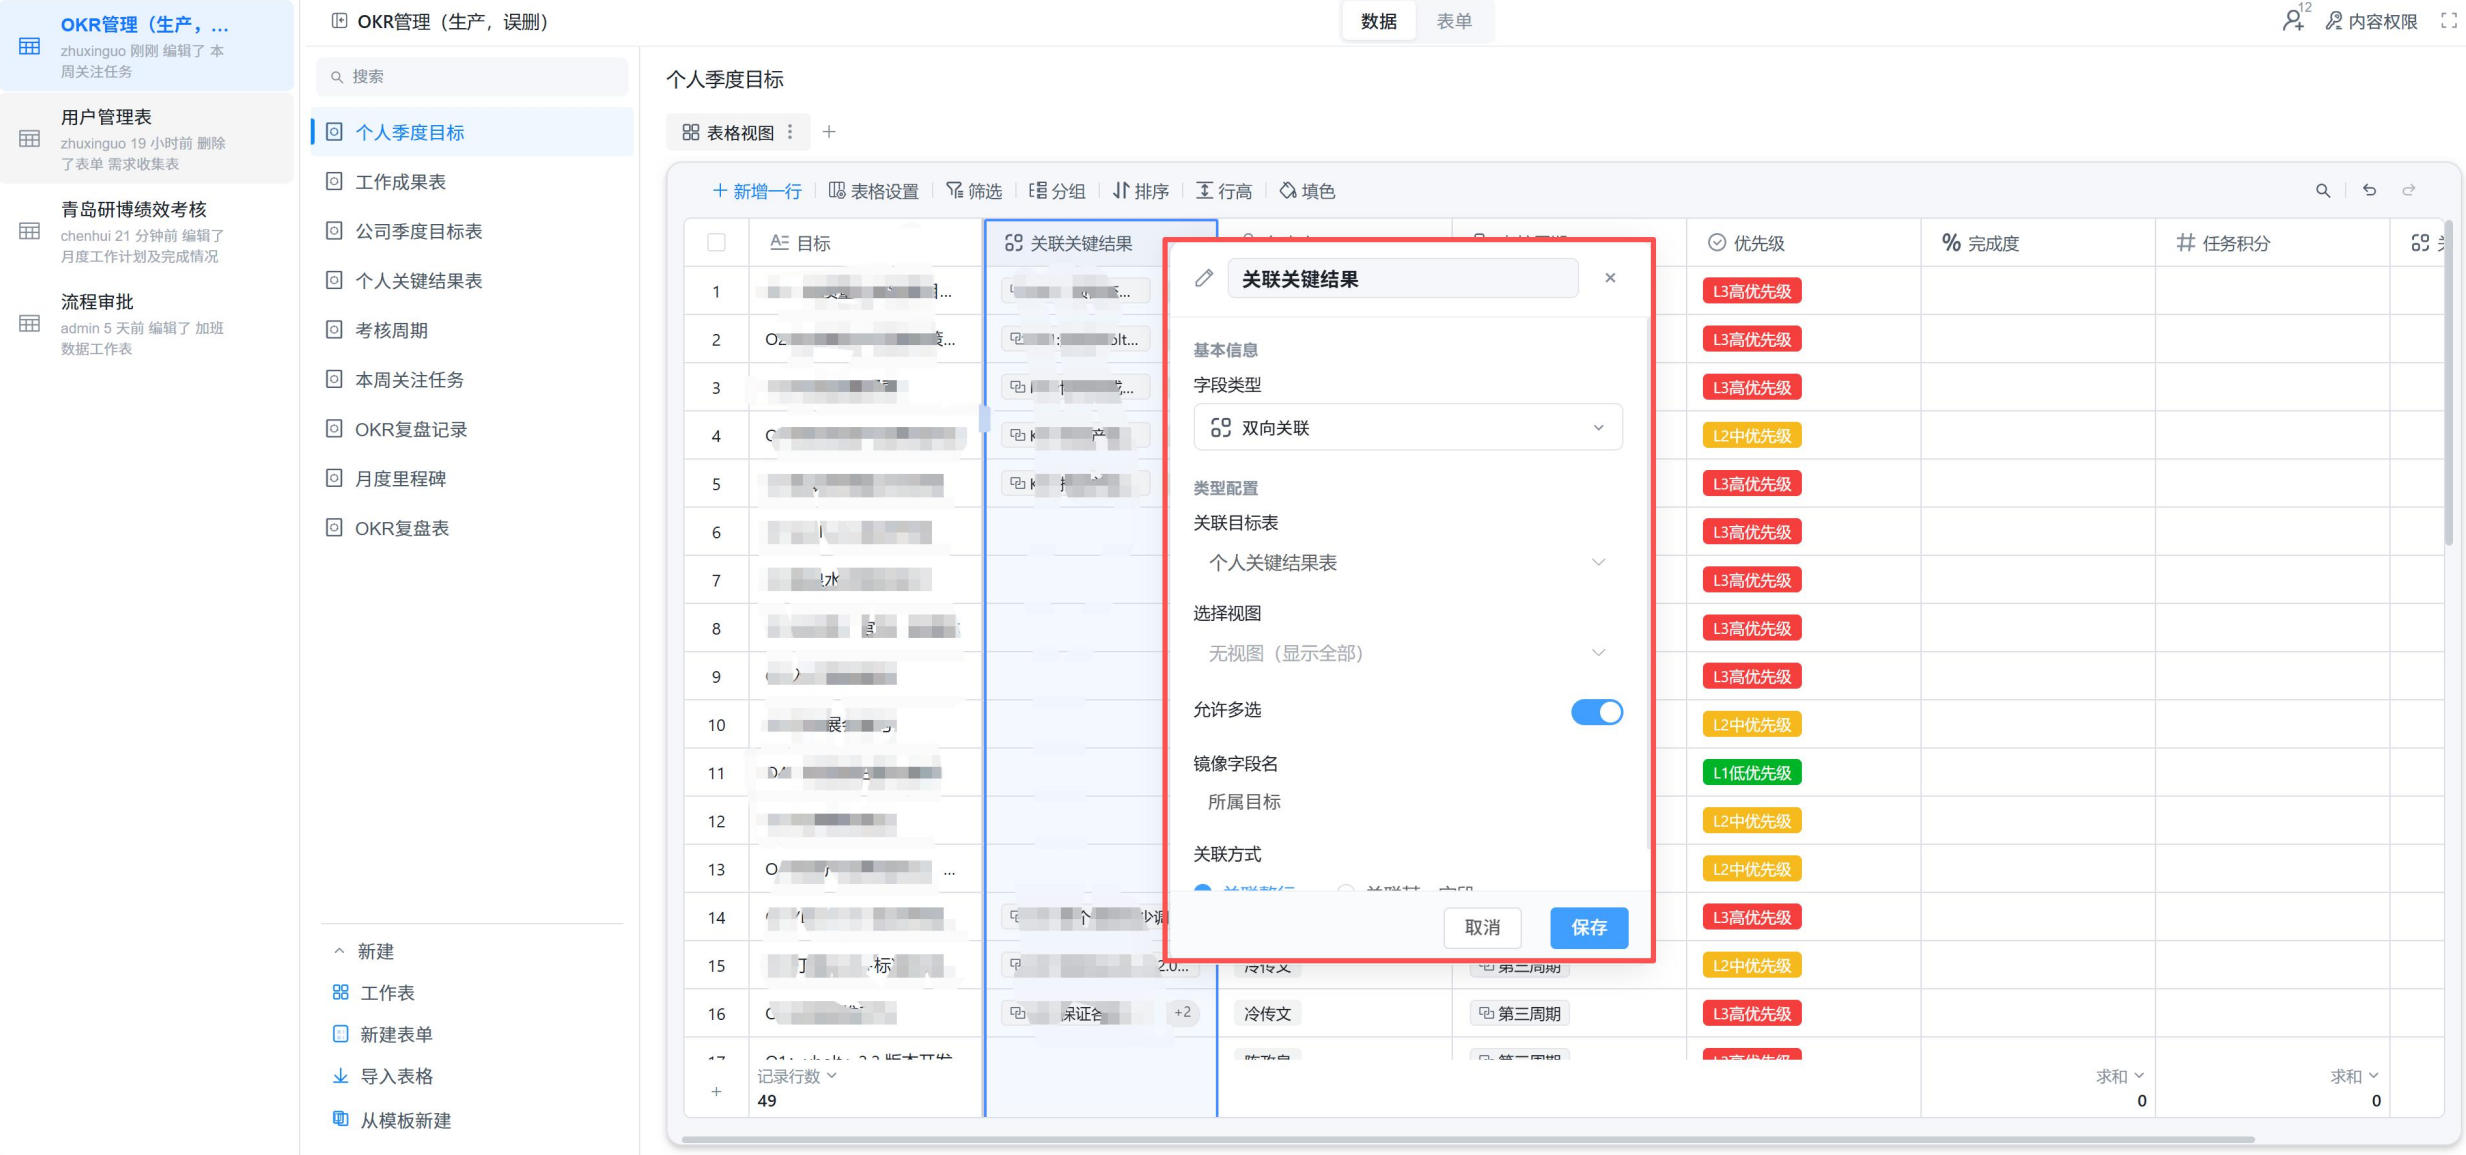
Task: Click the 镜像字段名 所属目标 field
Action: click(1407, 802)
